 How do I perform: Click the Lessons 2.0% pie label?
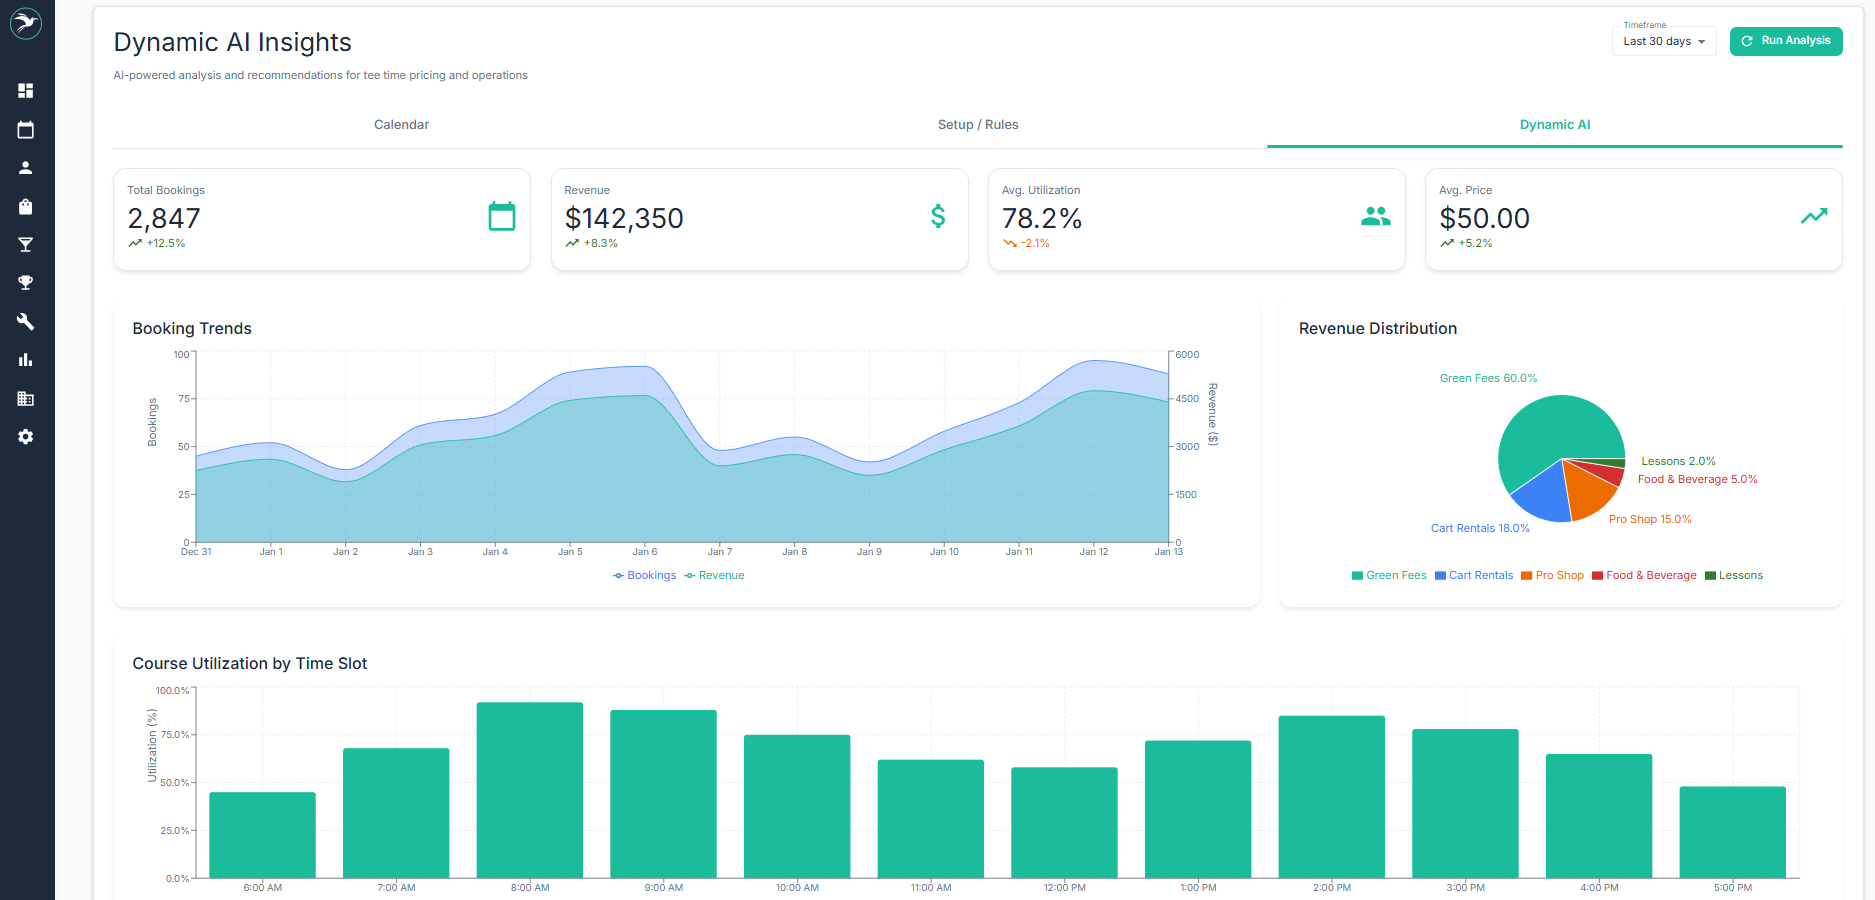(x=1678, y=461)
